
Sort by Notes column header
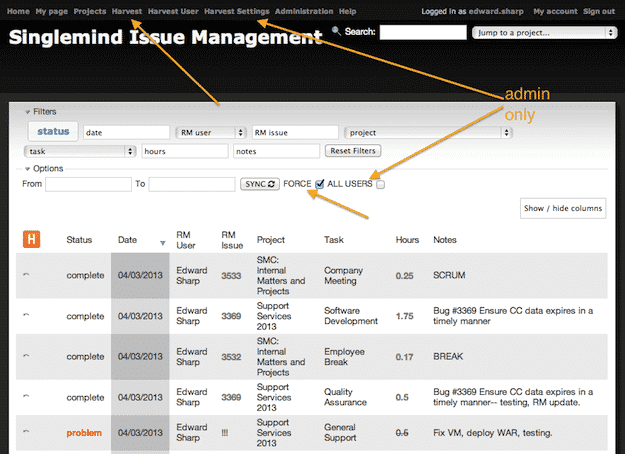(445, 240)
